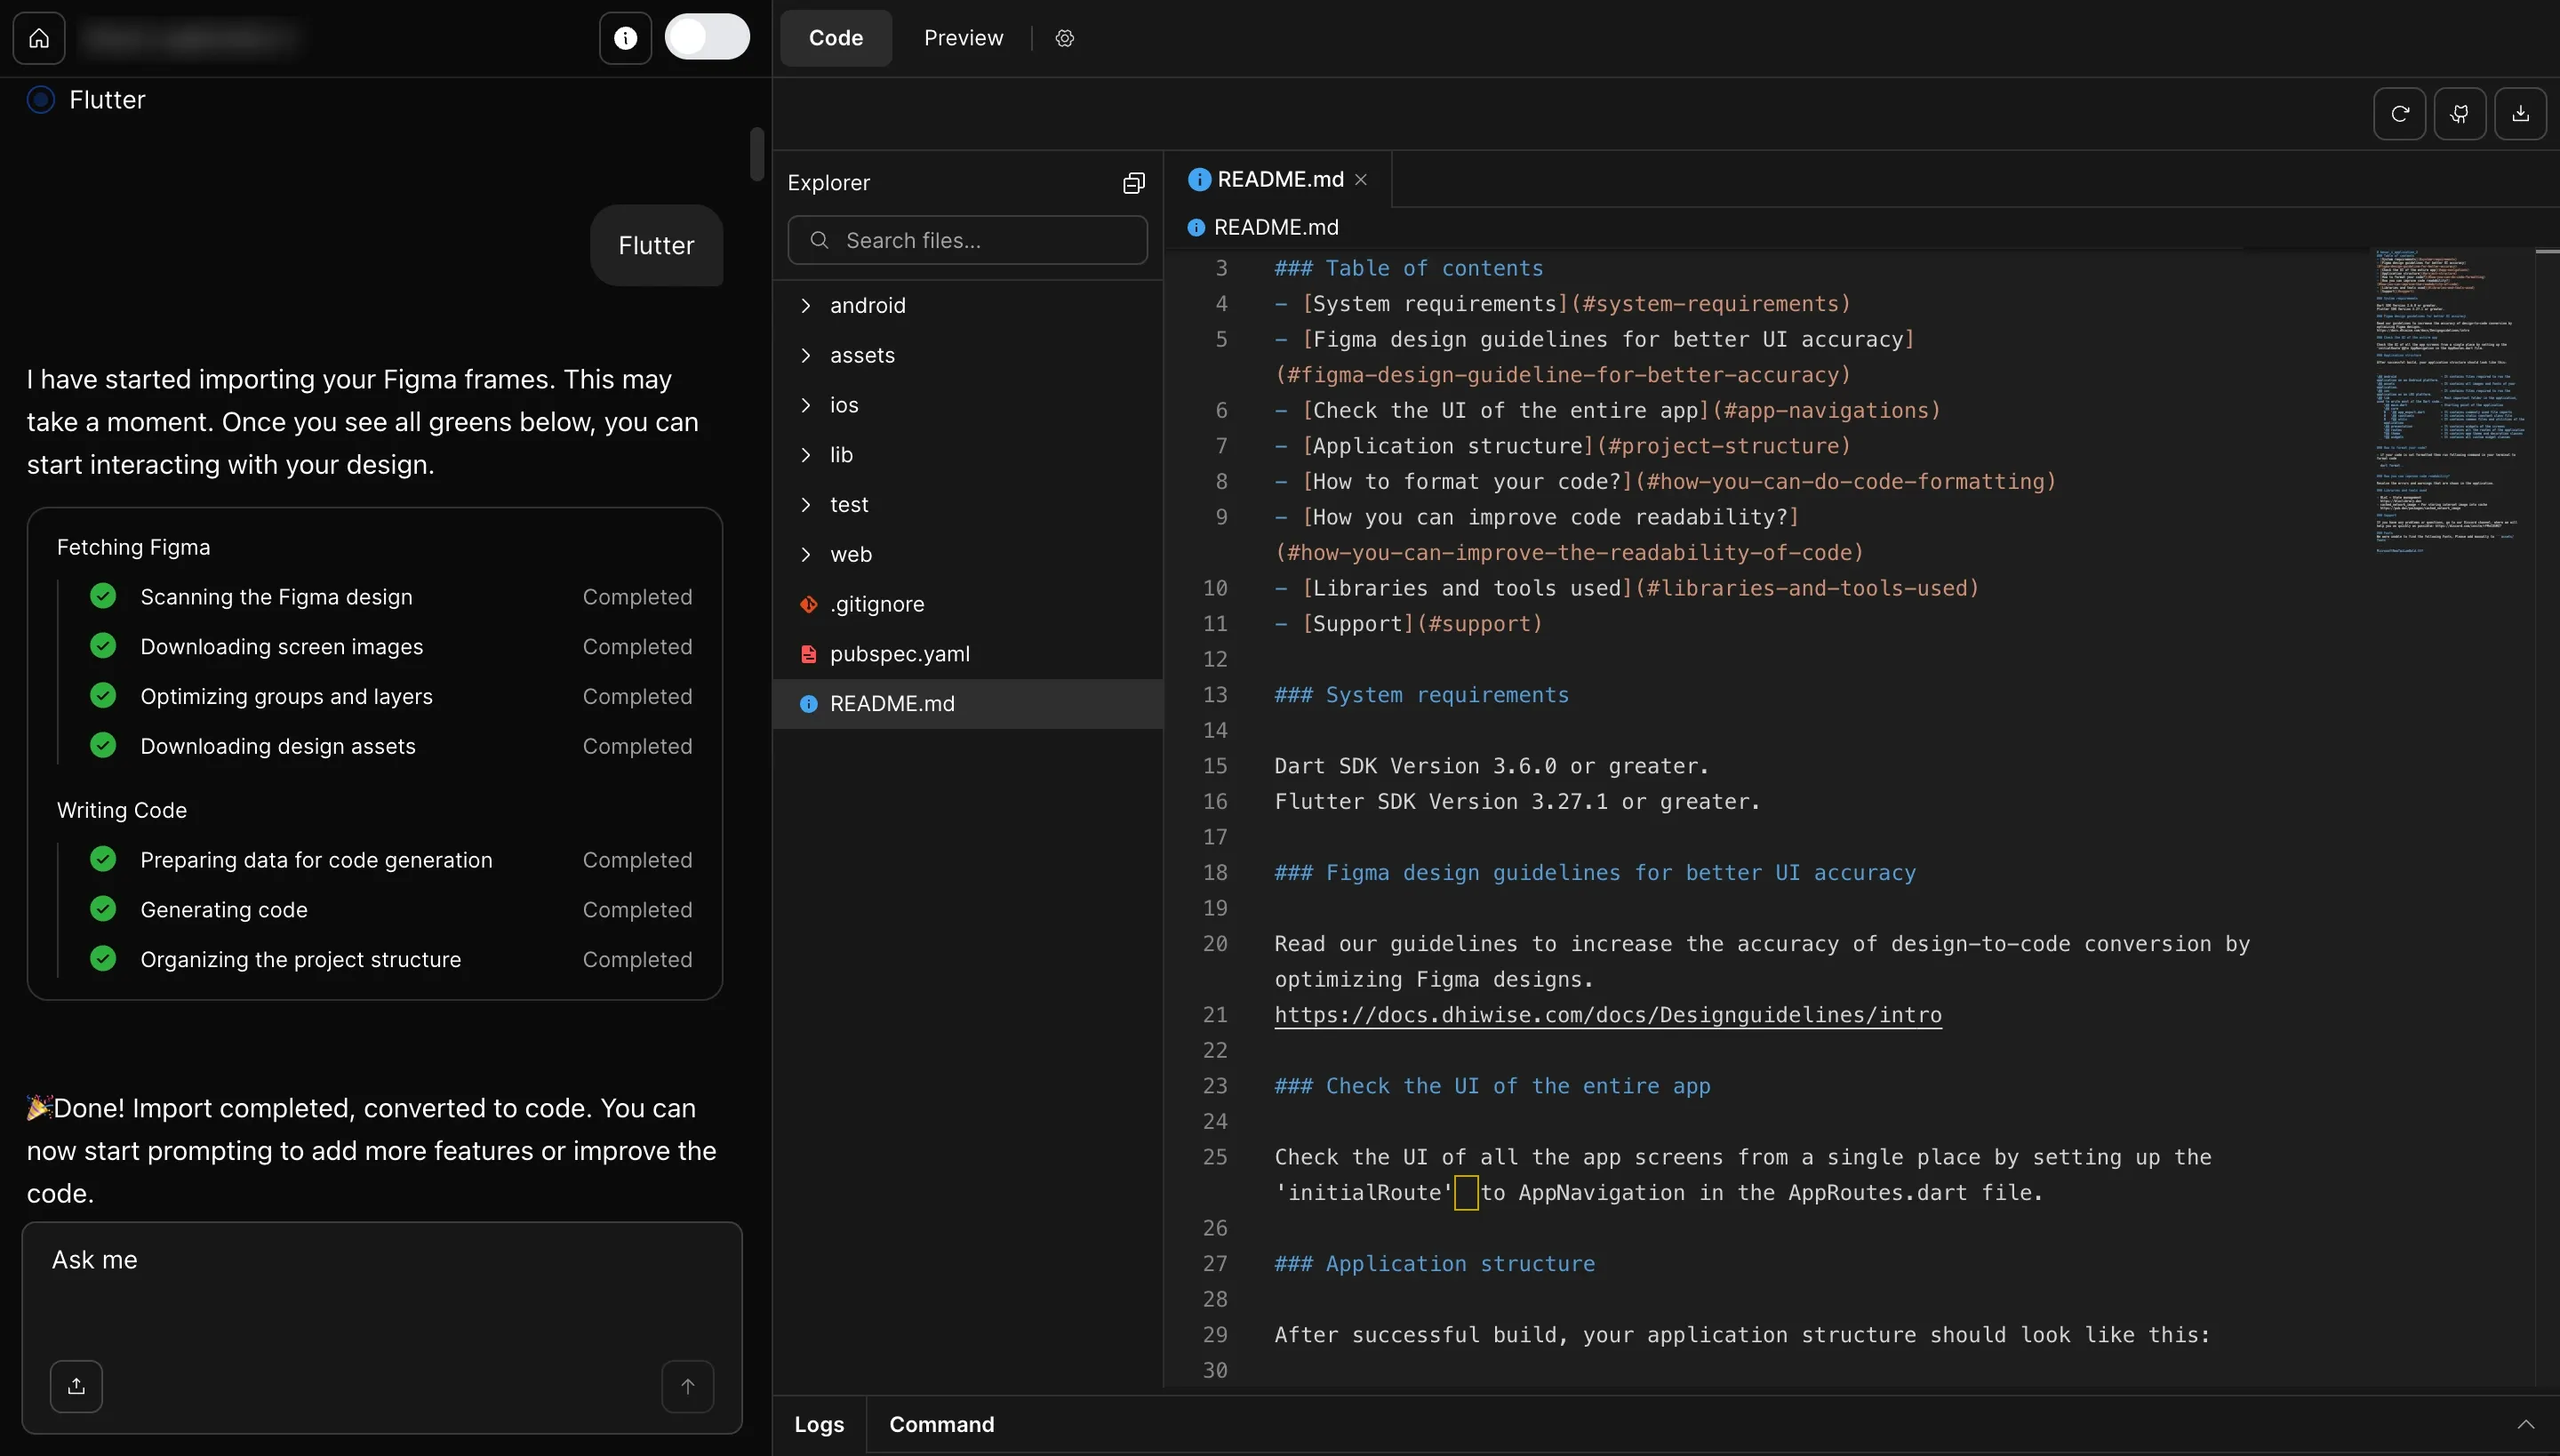The height and width of the screenshot is (1456, 2560).
Task: Click 'Downloading design assets' step
Action: click(278, 747)
